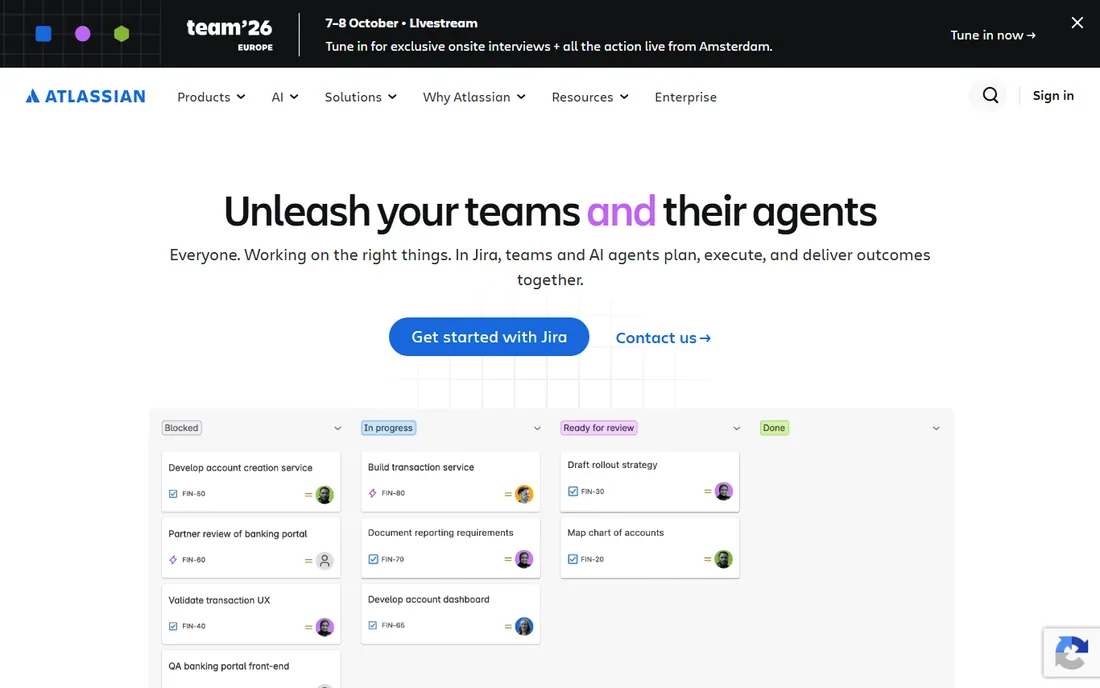Click assignee avatar on FIN-70 card

tap(524, 559)
